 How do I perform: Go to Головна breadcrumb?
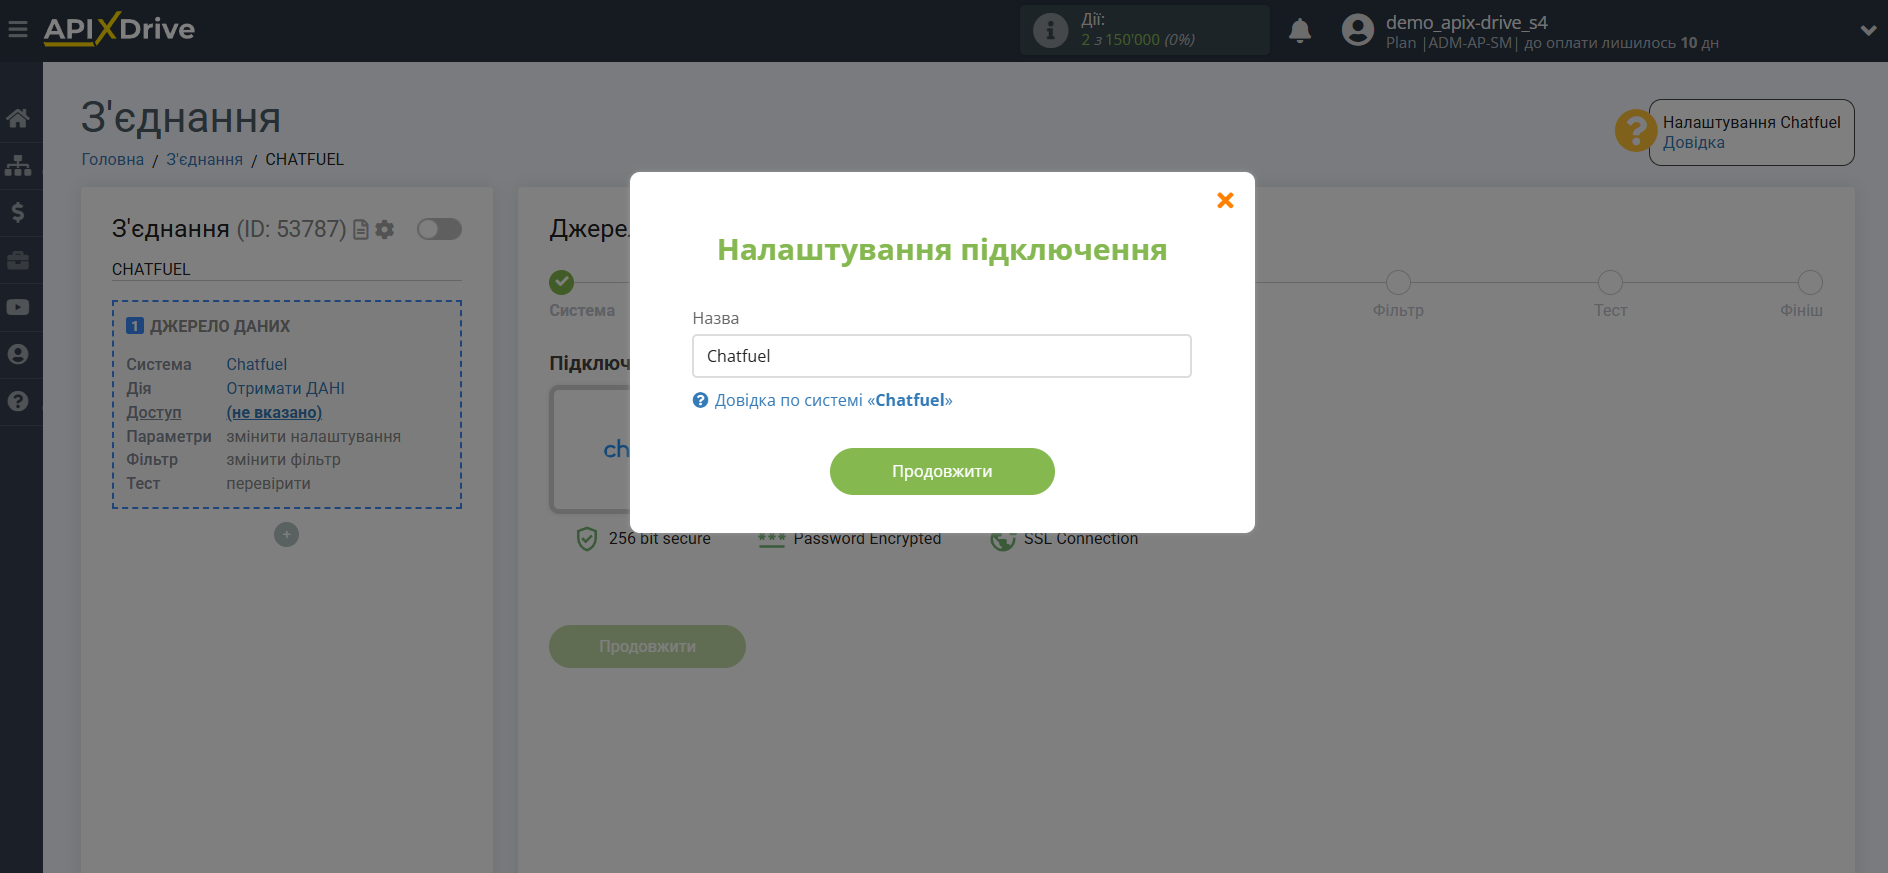click(x=113, y=159)
